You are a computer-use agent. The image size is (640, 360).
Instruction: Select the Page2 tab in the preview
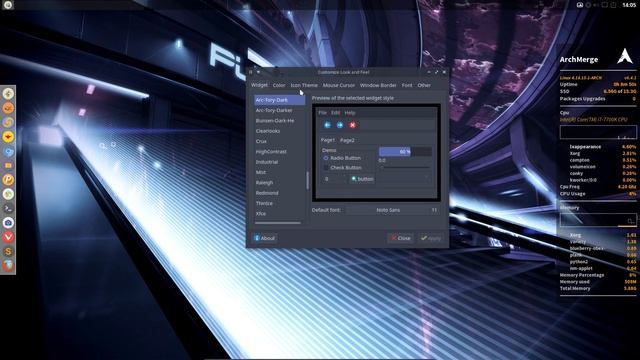pyautogui.click(x=347, y=140)
